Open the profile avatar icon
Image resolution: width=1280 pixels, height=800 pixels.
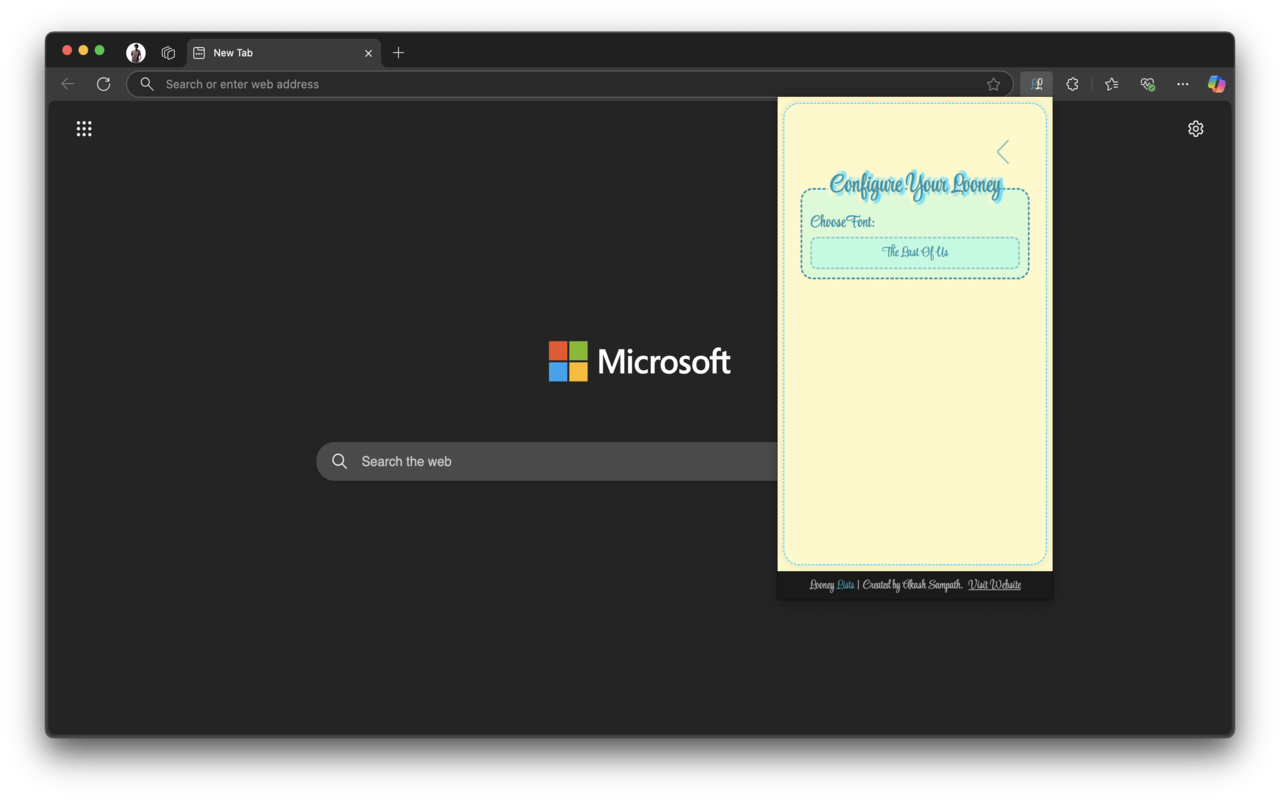136,52
